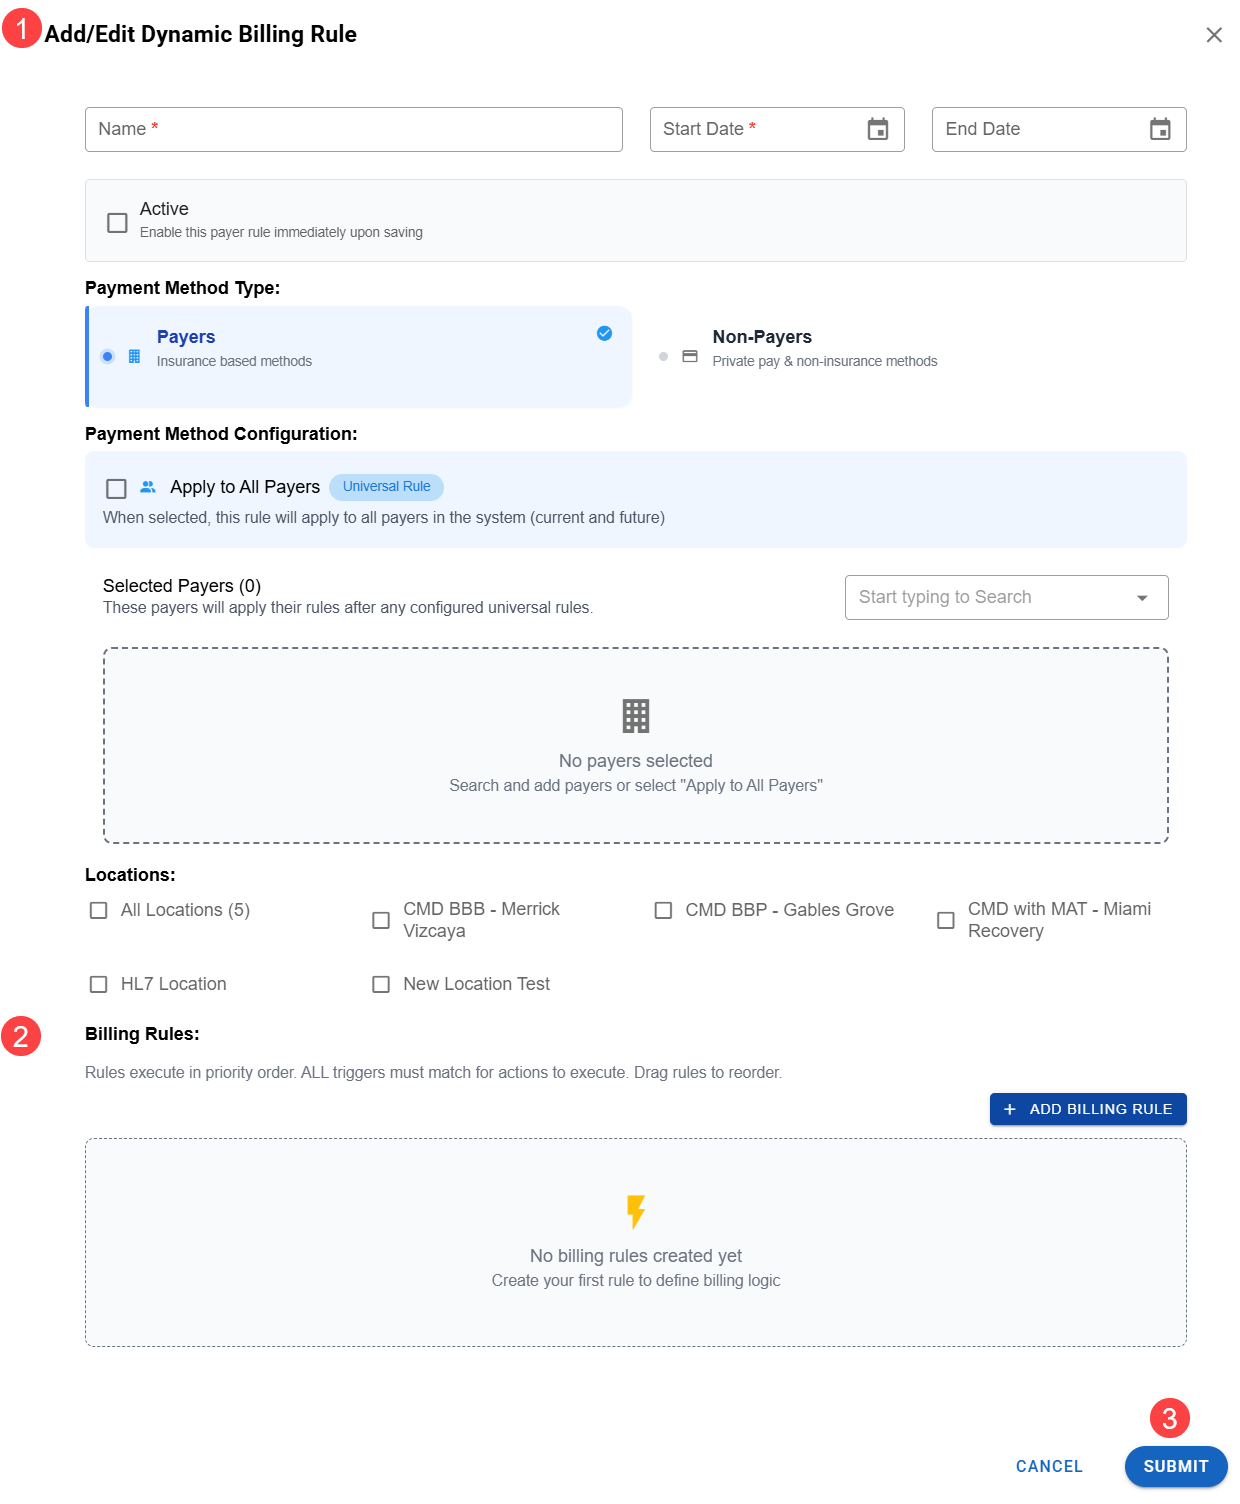Enable the Active checkbox
Viewport: 1240px width, 1504px height.
[117, 222]
